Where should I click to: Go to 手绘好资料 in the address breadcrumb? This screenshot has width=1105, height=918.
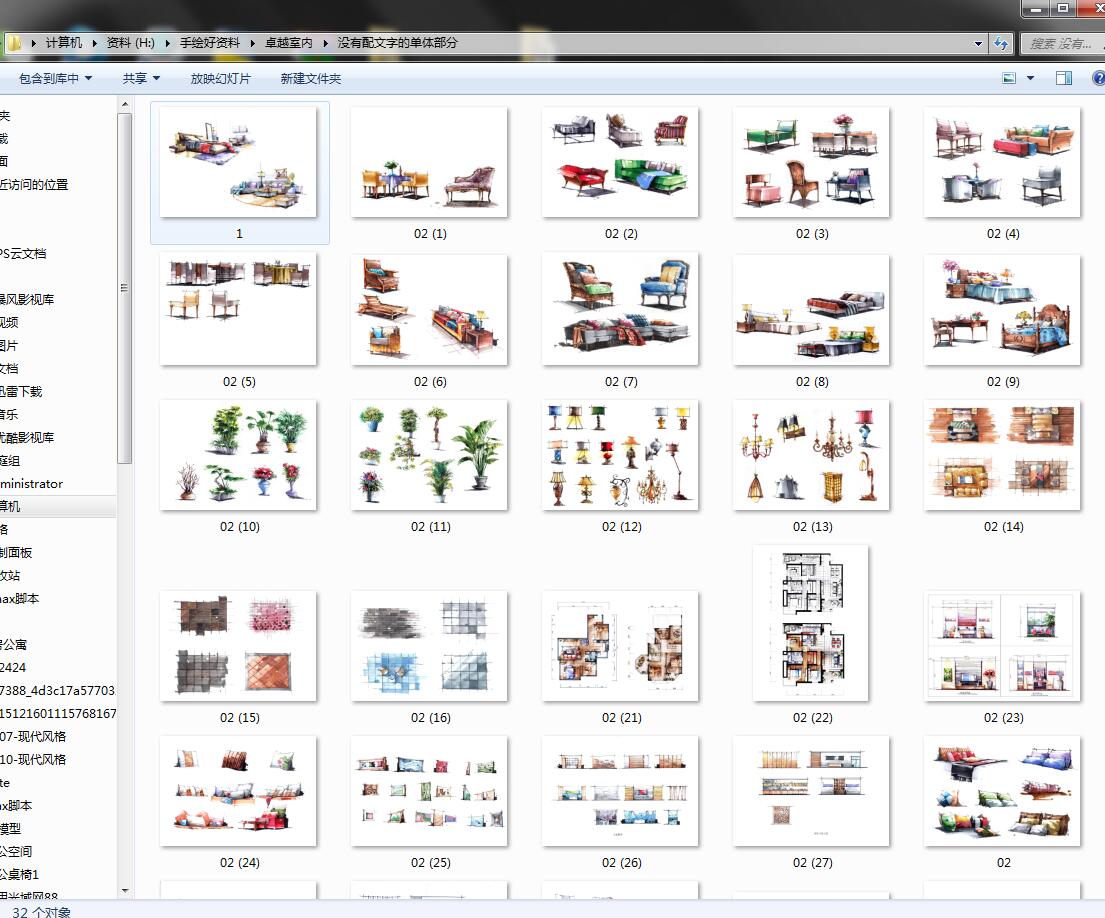210,43
